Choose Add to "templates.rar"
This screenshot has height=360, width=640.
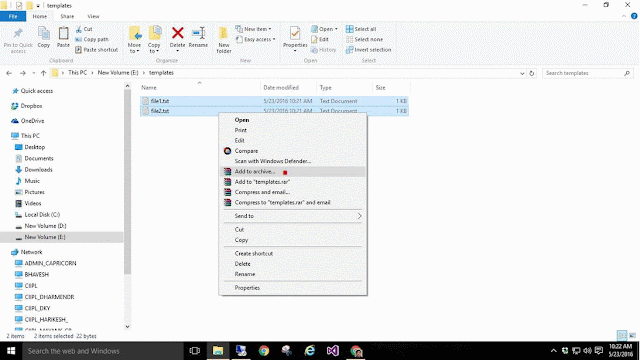point(293,182)
